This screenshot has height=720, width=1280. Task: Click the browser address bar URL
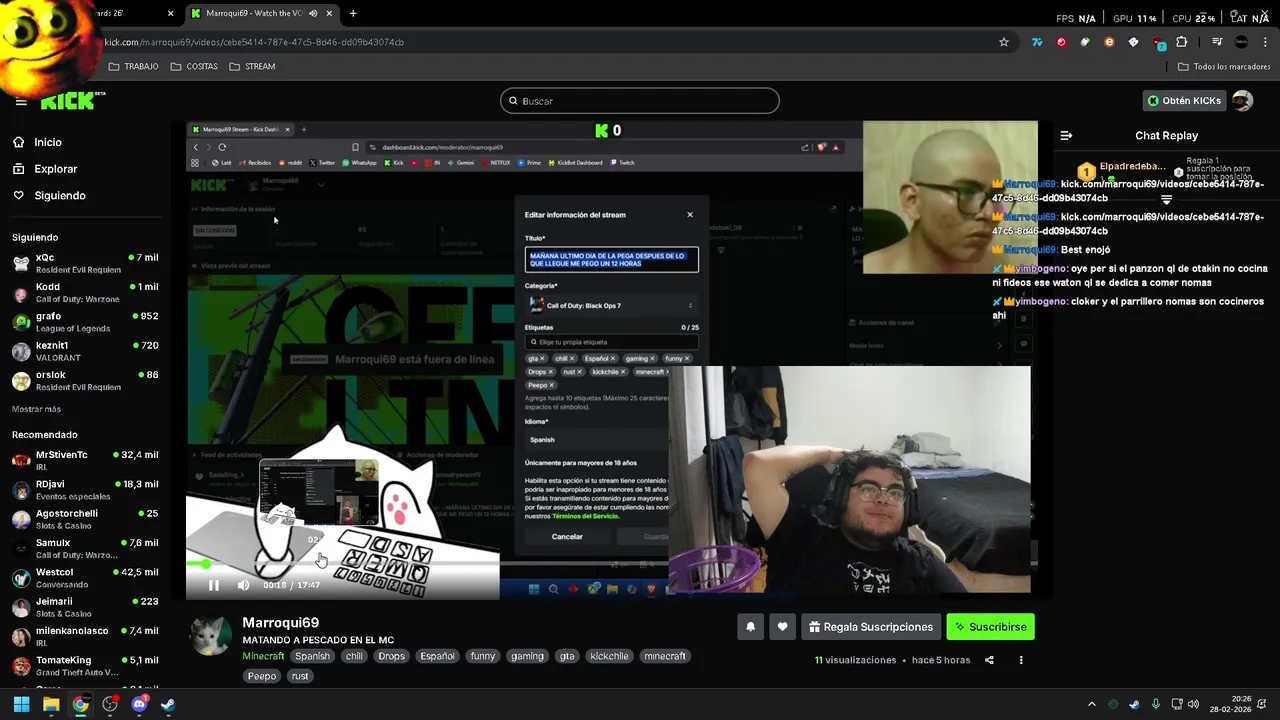click(x=254, y=42)
